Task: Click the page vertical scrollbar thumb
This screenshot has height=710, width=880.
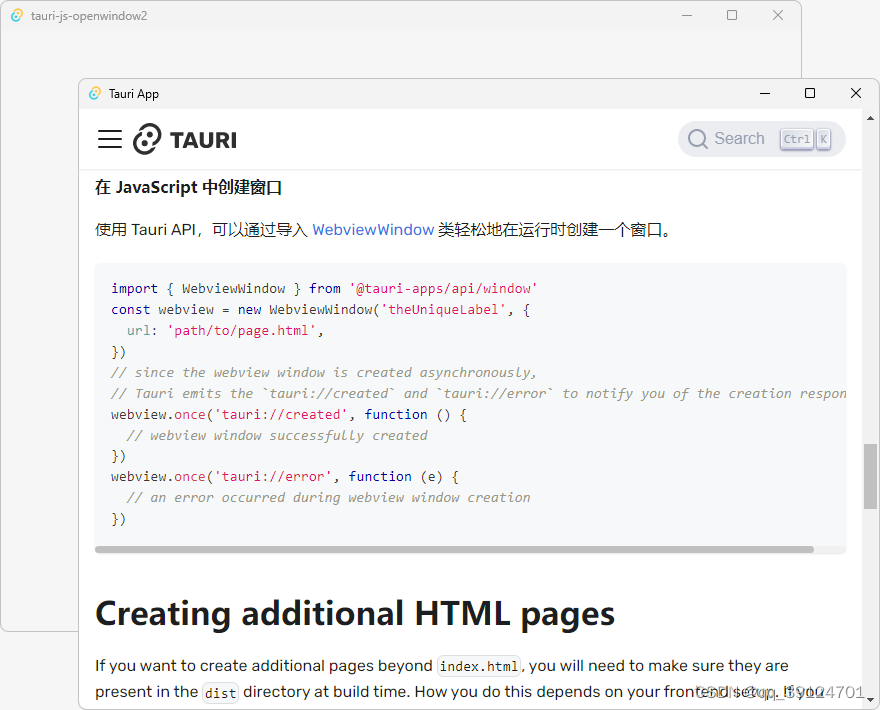Action: [870, 475]
